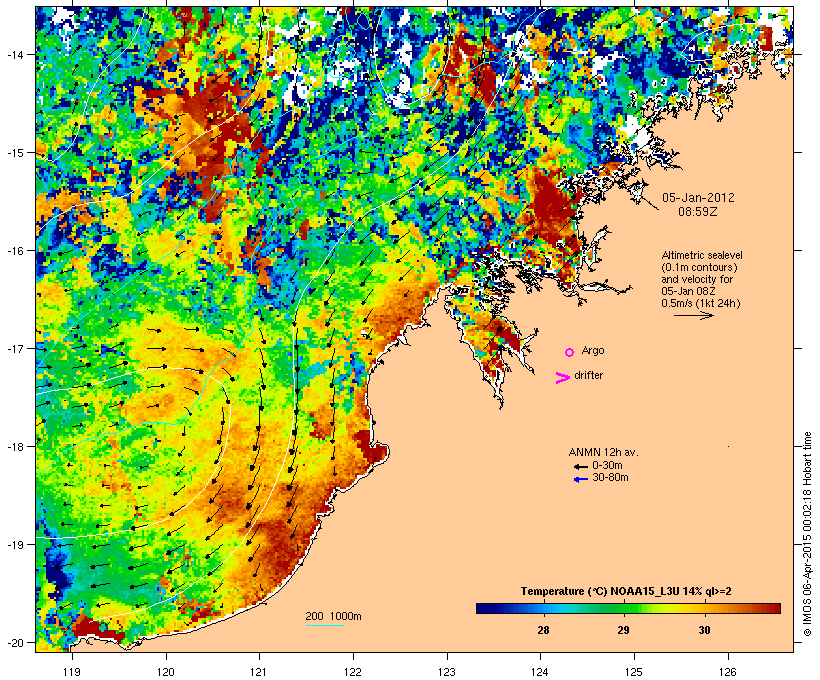Click the magenta drifter legend symbol

click(x=563, y=377)
